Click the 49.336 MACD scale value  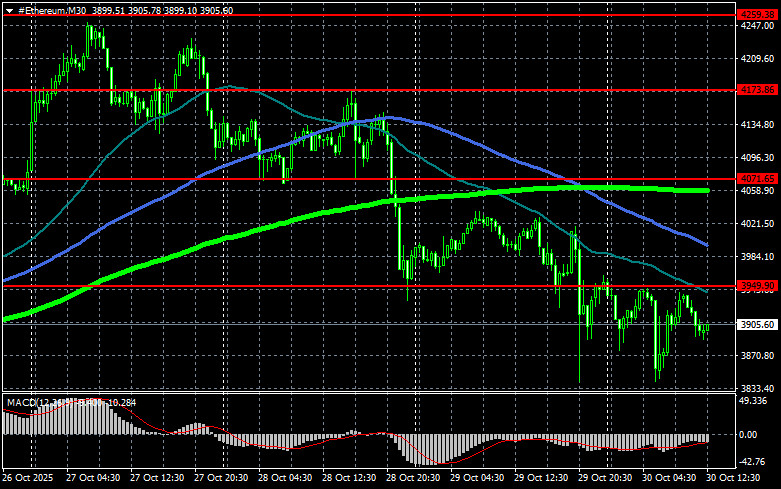[753, 401]
